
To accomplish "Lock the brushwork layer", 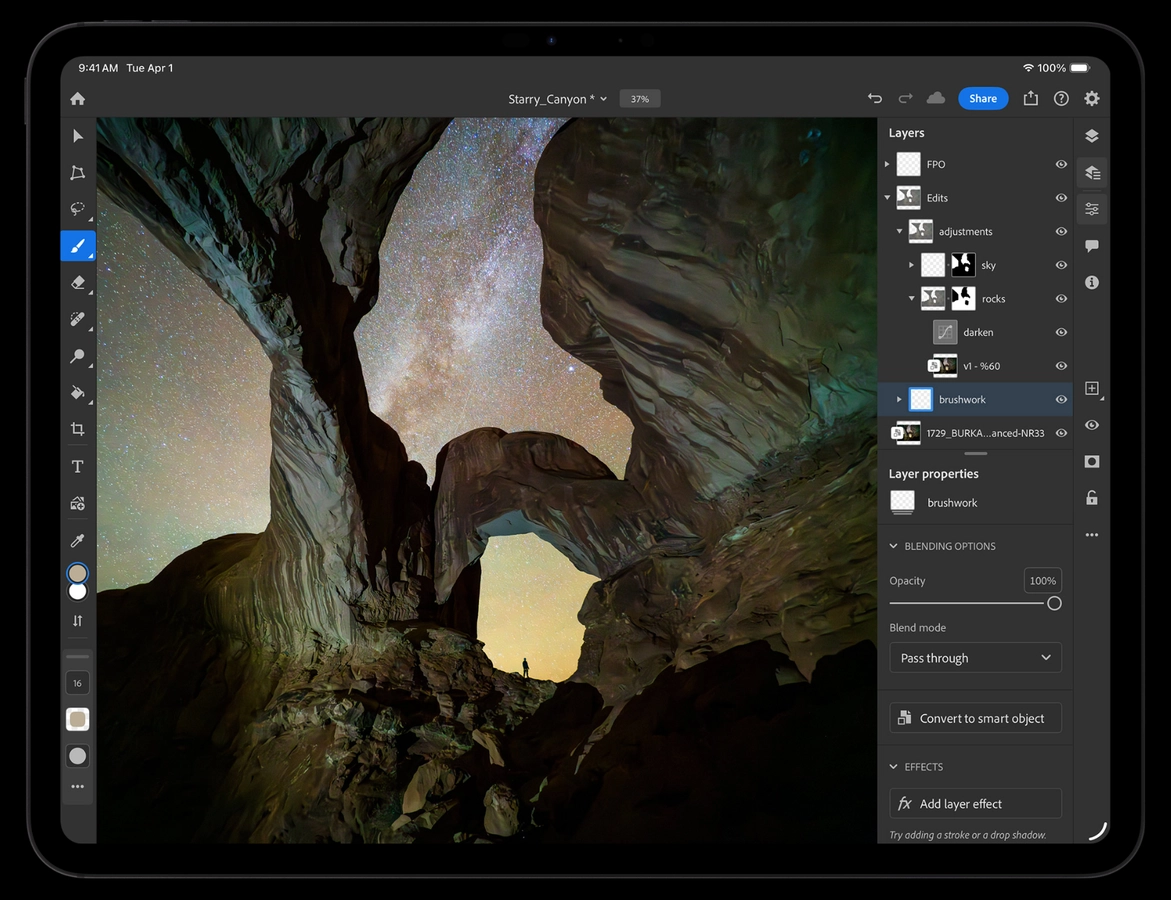I will tap(1091, 497).
